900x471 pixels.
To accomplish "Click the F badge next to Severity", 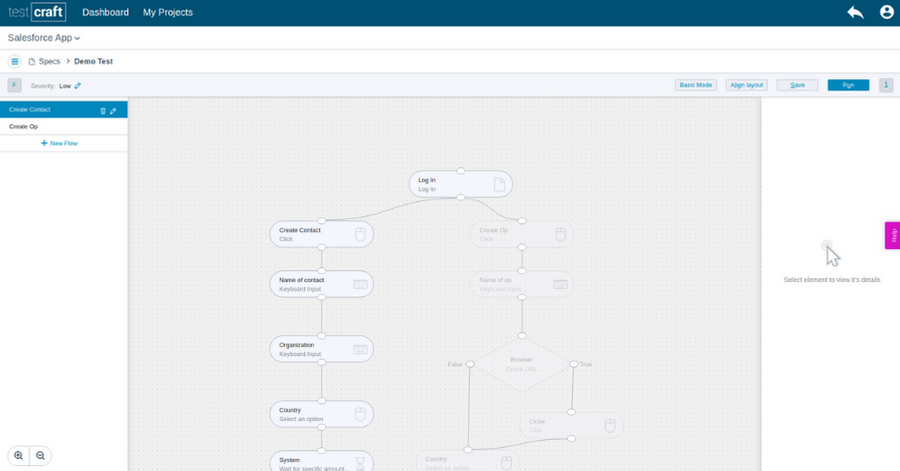I will click(14, 85).
